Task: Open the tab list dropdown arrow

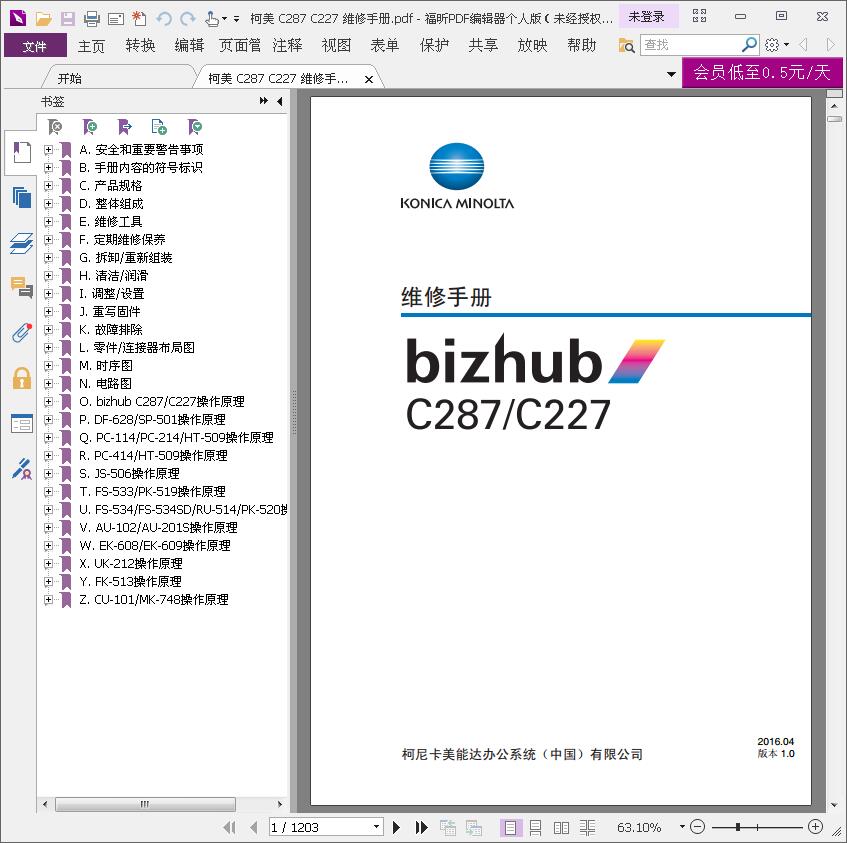Action: pos(671,74)
